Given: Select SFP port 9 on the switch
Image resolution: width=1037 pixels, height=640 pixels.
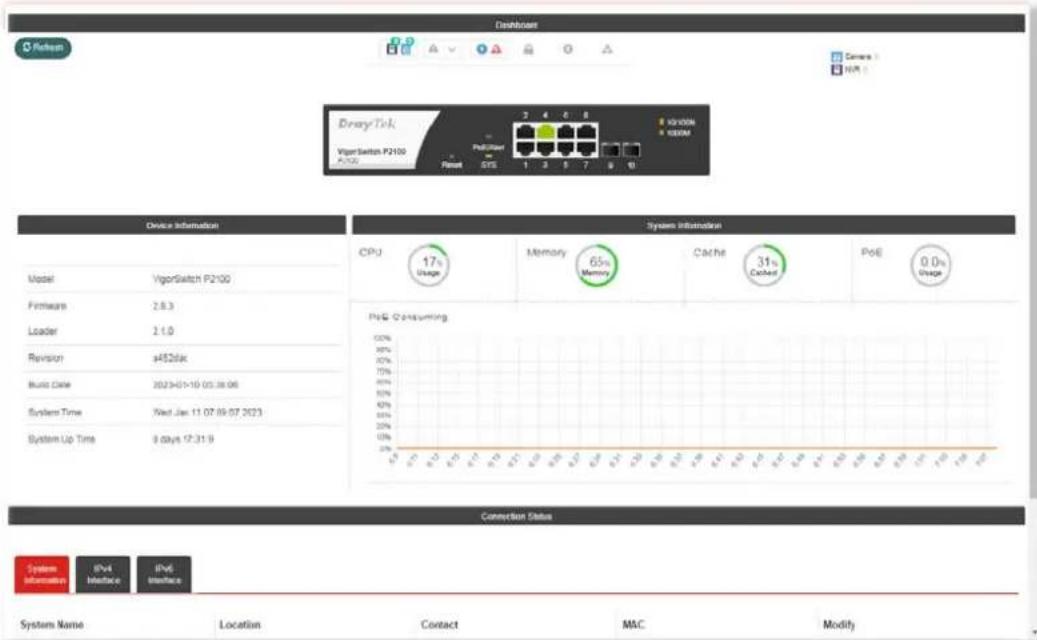Looking at the screenshot, I should coord(610,150).
